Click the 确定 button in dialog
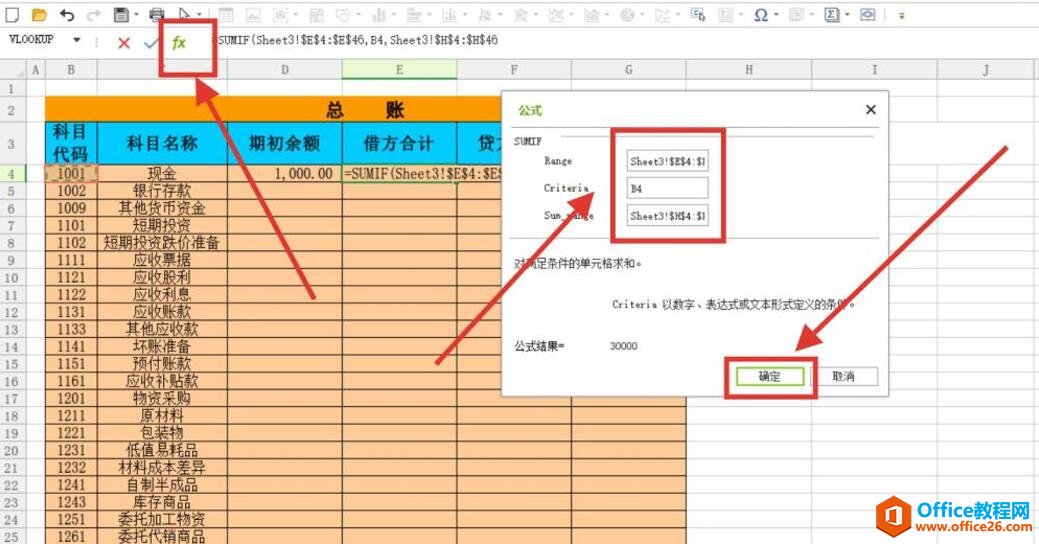Image resolution: width=1039 pixels, height=544 pixels. click(x=770, y=376)
